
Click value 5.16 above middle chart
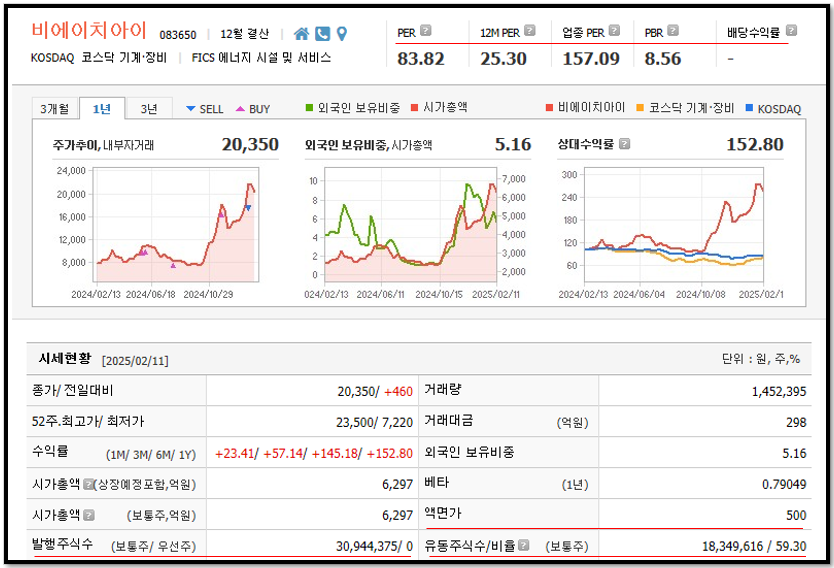513,144
